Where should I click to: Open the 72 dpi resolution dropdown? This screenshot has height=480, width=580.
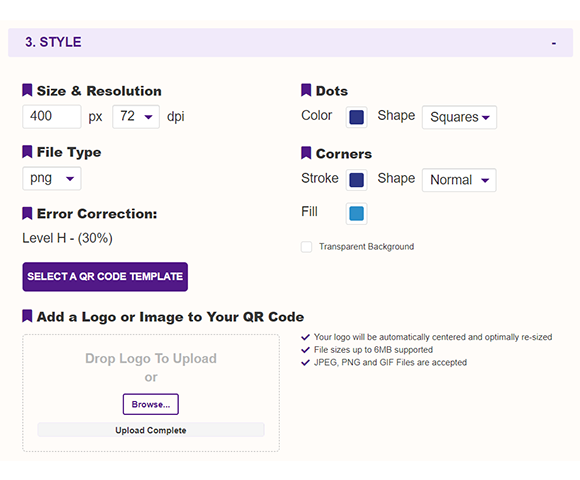click(136, 116)
